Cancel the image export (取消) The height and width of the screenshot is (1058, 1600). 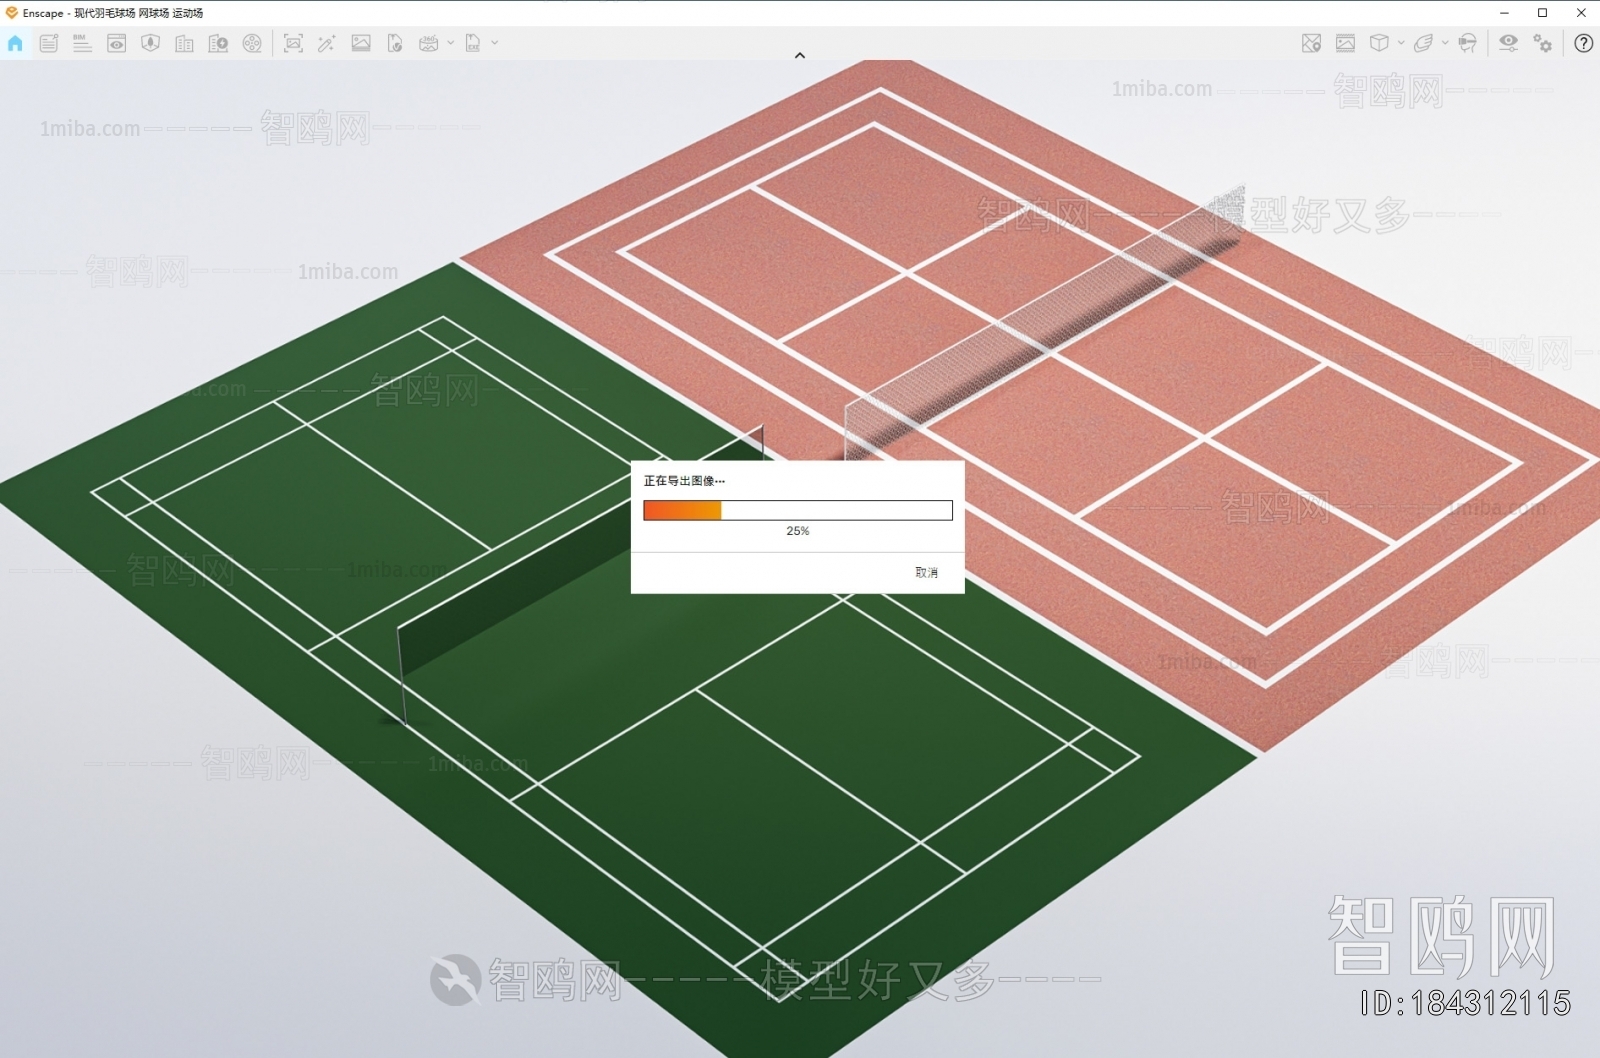point(926,573)
